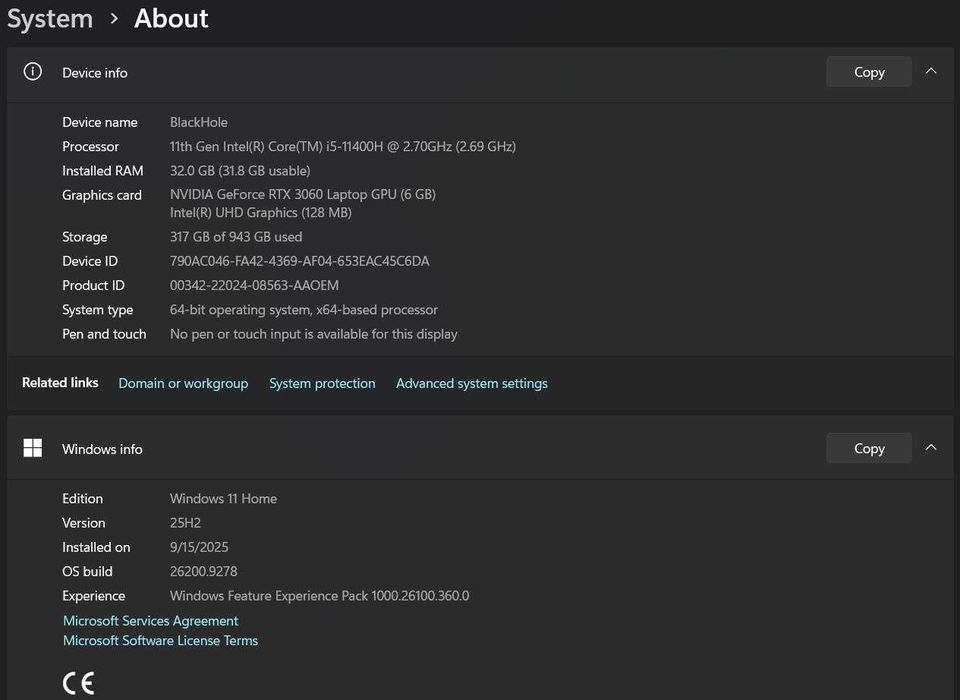Viewport: 960px width, 700px height.
Task: Open Microsoft Services Agreement link
Action: point(151,620)
